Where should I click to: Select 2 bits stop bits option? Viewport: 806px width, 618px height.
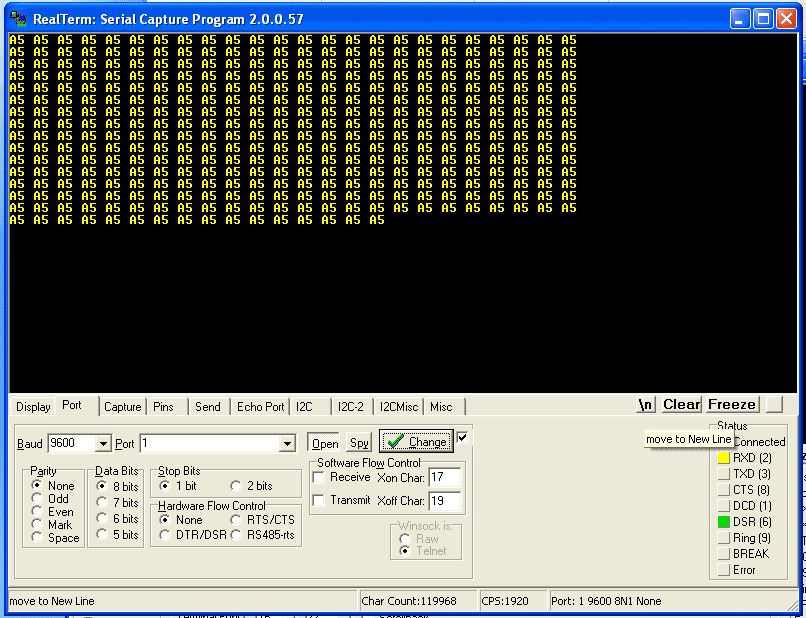point(236,486)
